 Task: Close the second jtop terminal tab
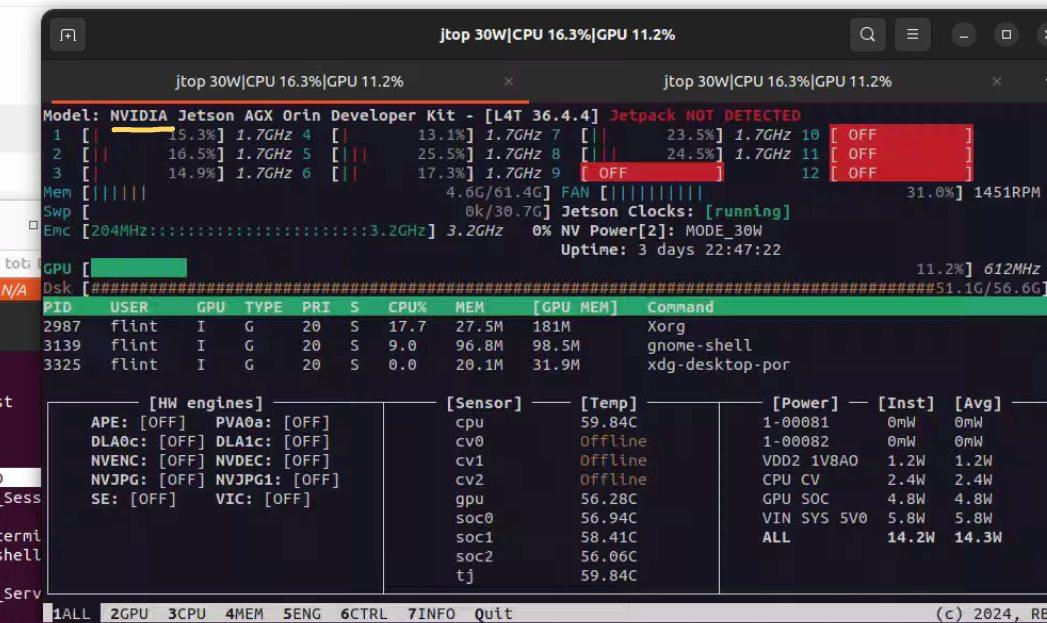coord(996,81)
